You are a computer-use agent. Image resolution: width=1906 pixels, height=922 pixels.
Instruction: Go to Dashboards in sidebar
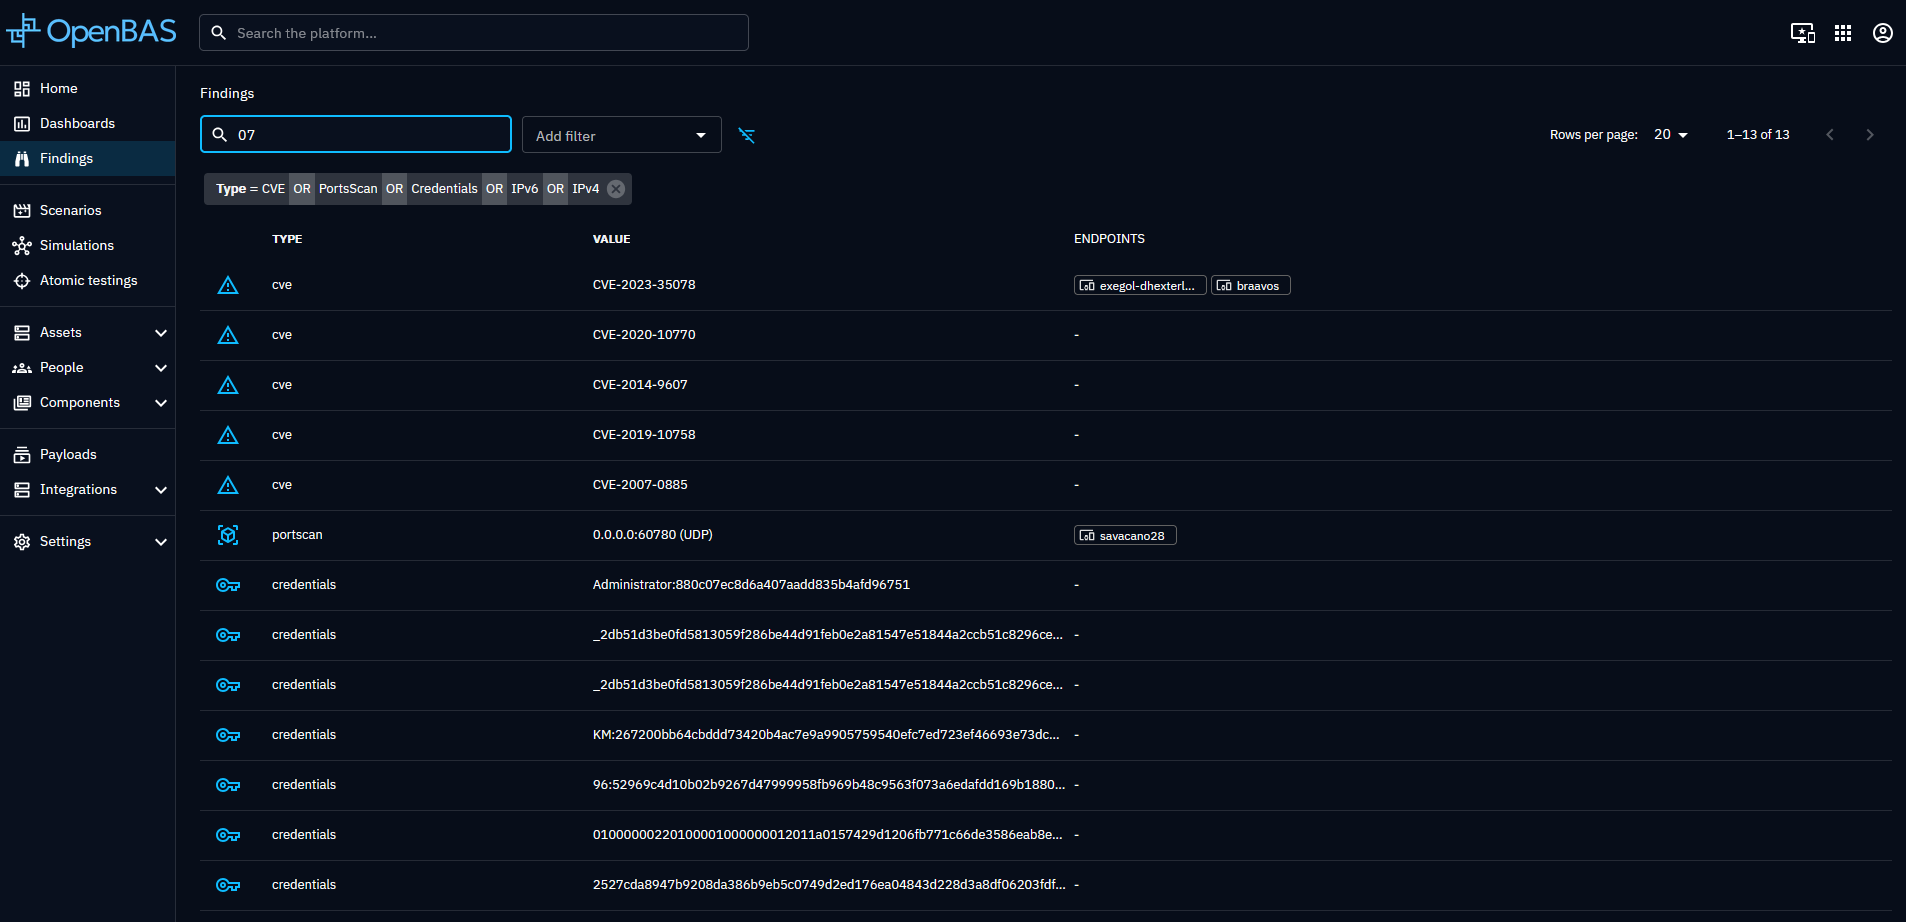pyautogui.click(x=77, y=124)
